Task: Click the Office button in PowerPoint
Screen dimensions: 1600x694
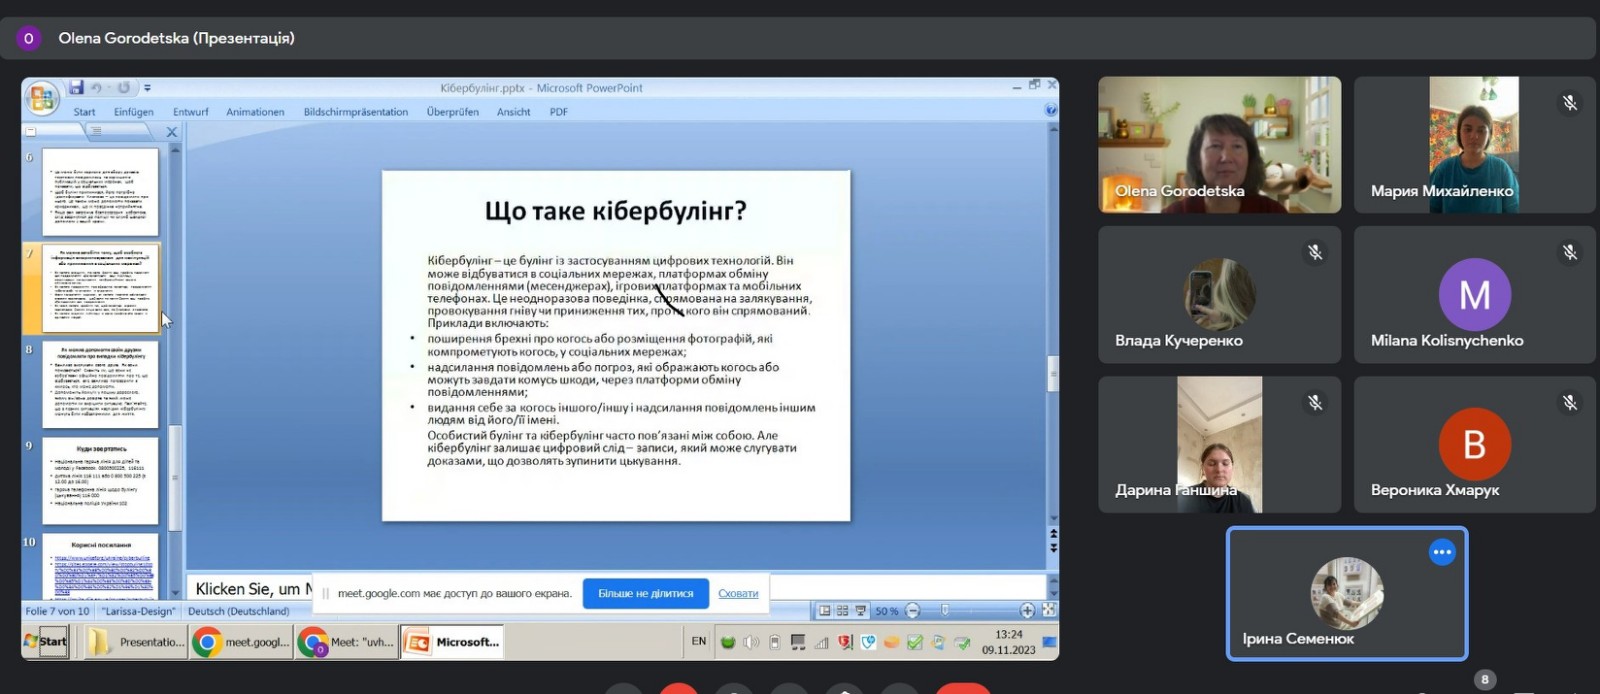Action: 42,97
